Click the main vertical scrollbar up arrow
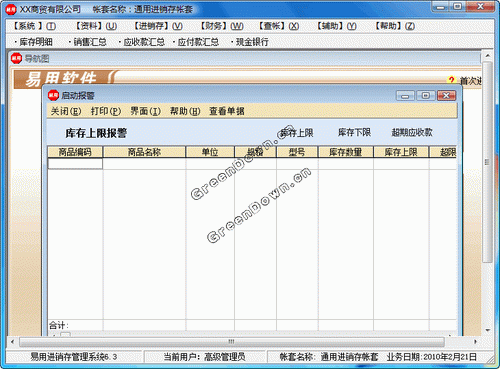500x369 pixels. click(x=487, y=56)
